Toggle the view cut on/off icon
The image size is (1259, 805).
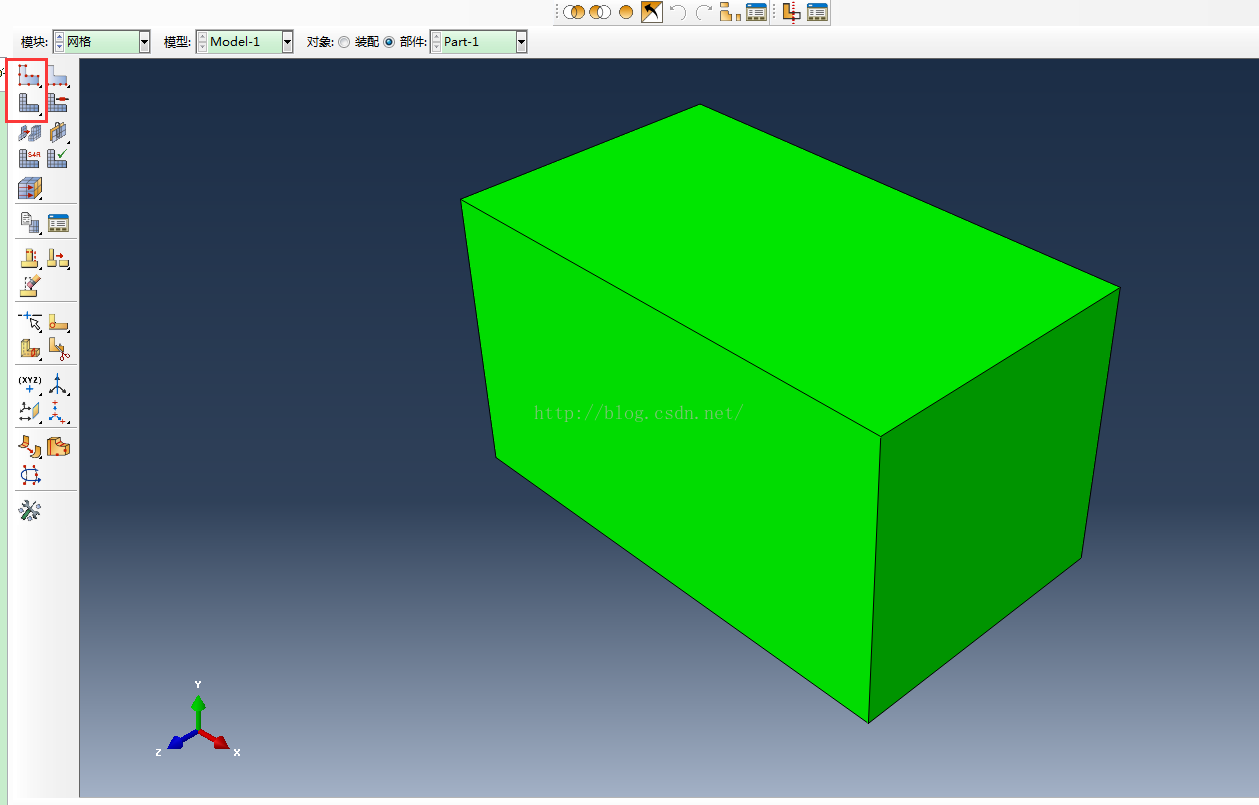[x=791, y=12]
